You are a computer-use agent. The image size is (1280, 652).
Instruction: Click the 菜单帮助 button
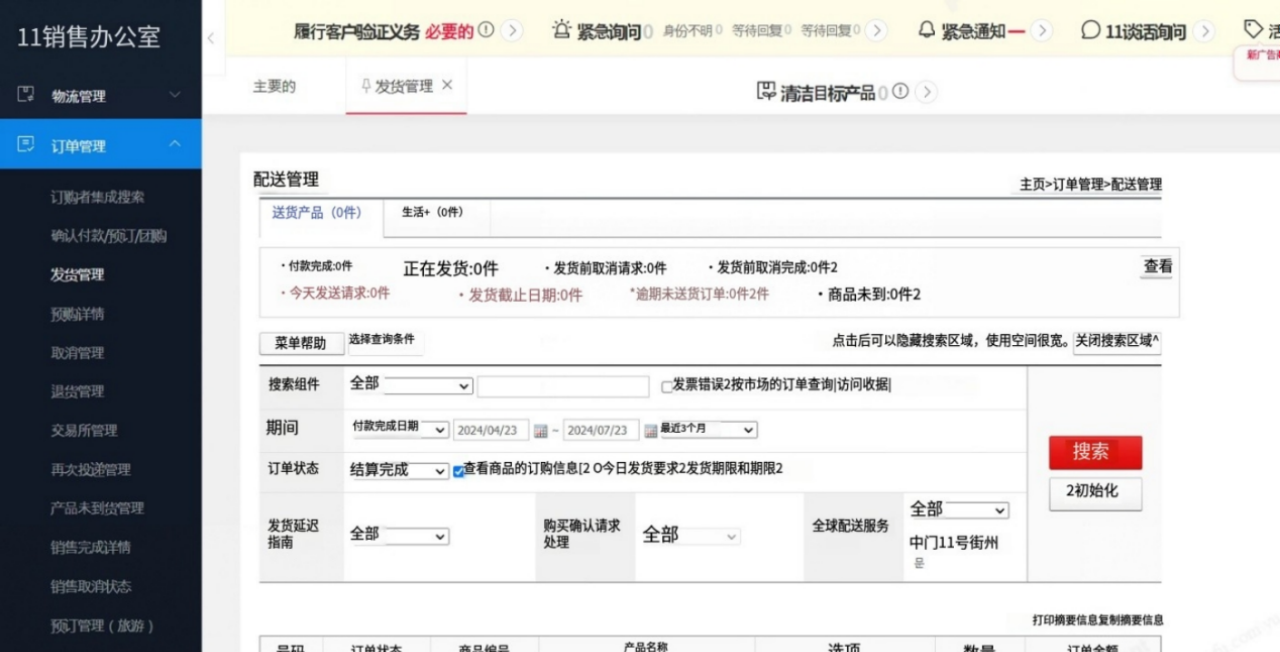point(300,343)
